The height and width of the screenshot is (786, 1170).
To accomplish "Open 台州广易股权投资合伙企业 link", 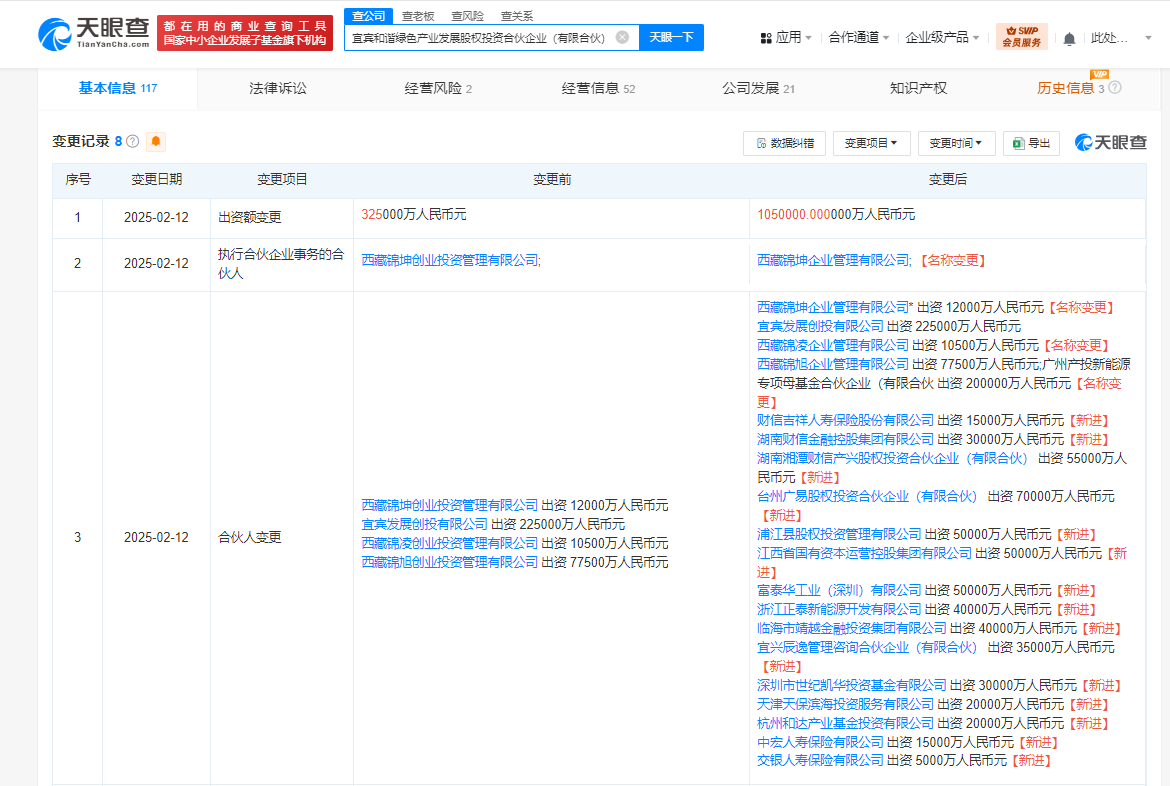I will click(867, 496).
